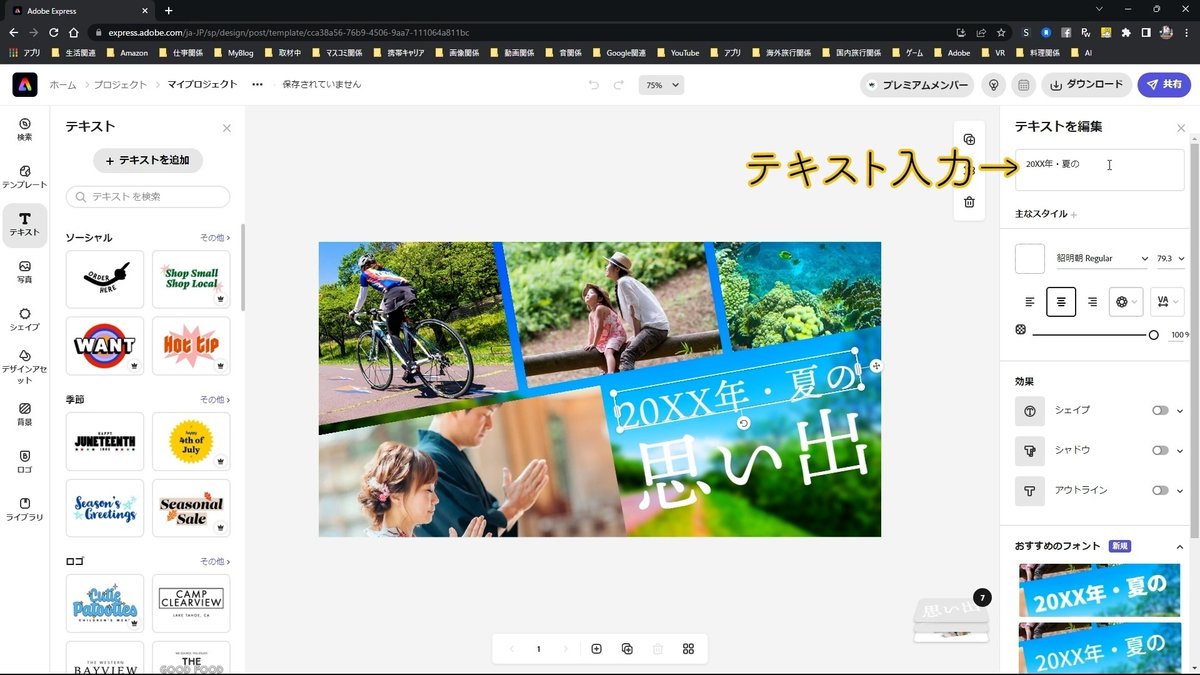Open the 写真 photos panel
The image size is (1200, 675).
(x=25, y=272)
